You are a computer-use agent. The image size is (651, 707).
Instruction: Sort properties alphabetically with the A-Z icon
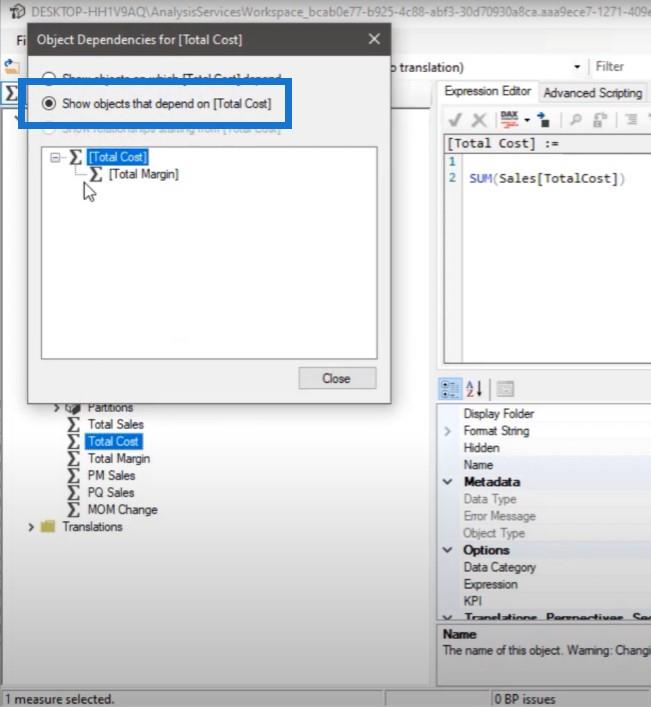[x=474, y=389]
